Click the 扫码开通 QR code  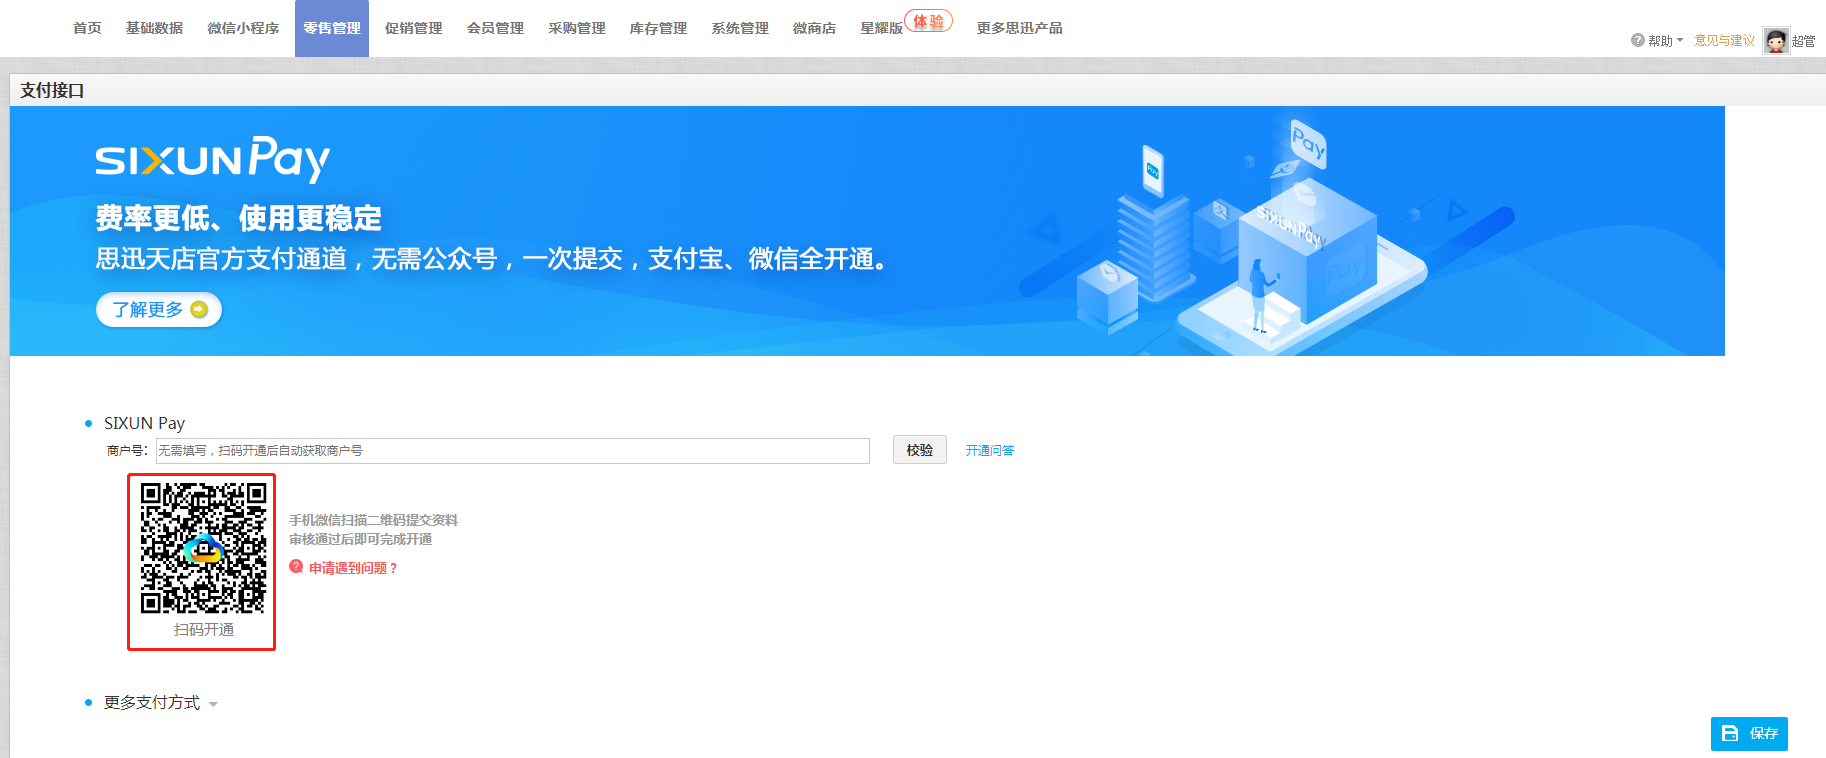coord(203,548)
